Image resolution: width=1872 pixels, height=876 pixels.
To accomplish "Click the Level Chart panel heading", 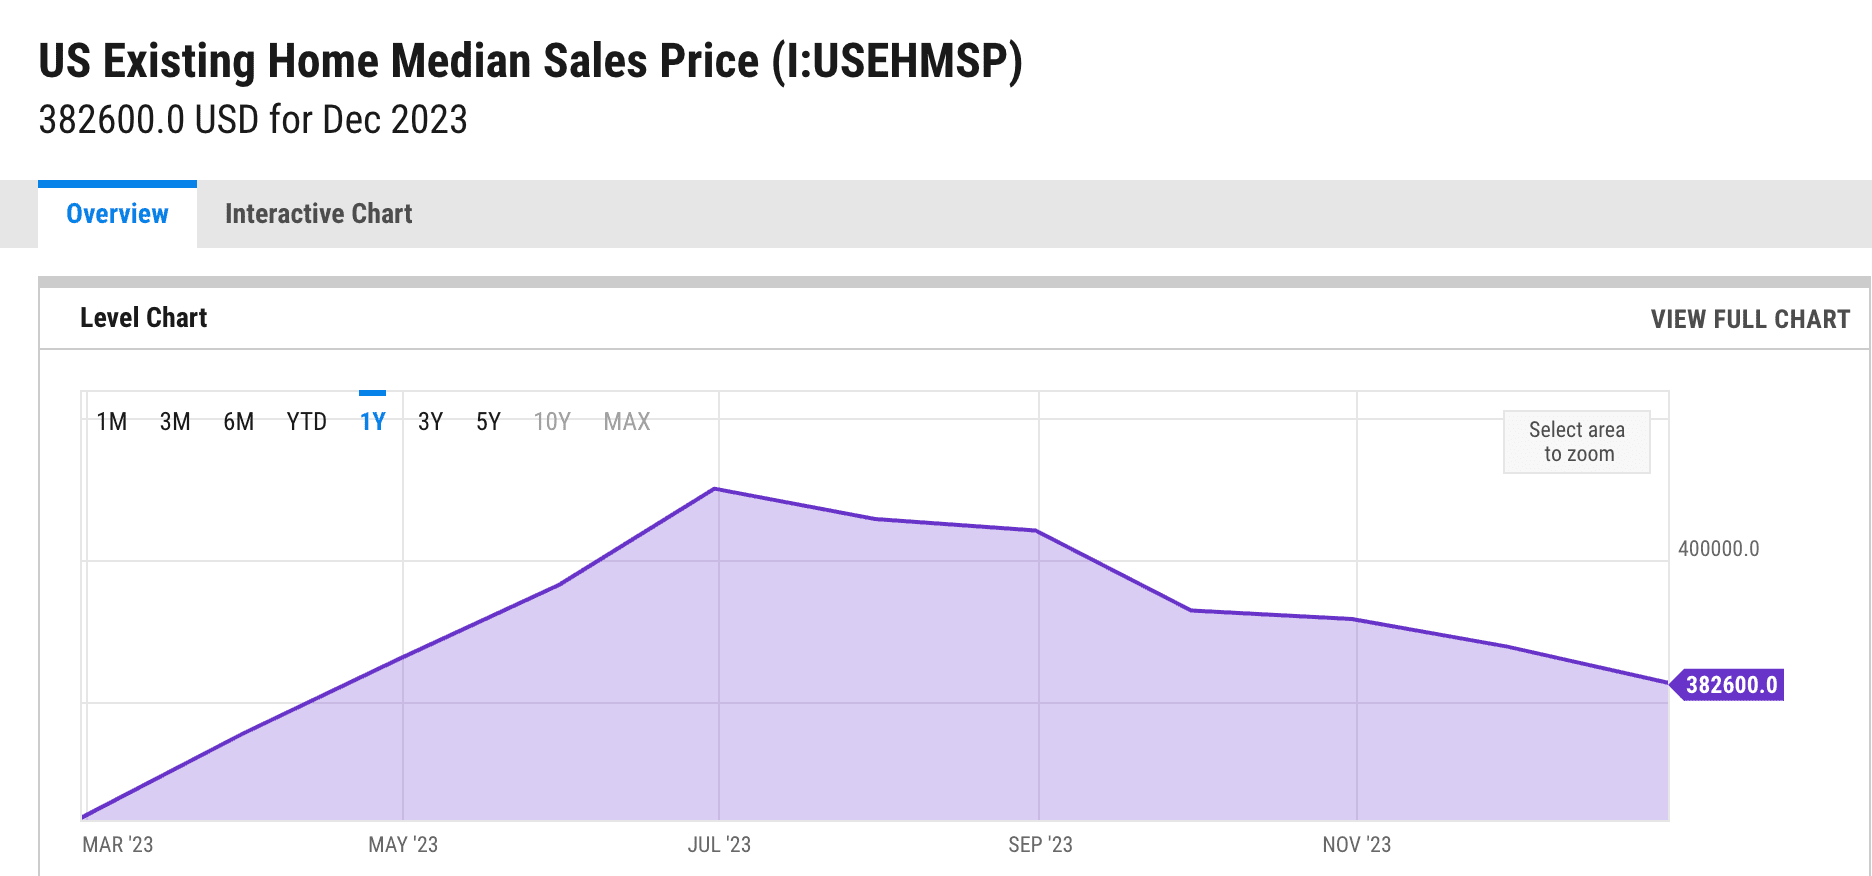I will [143, 318].
